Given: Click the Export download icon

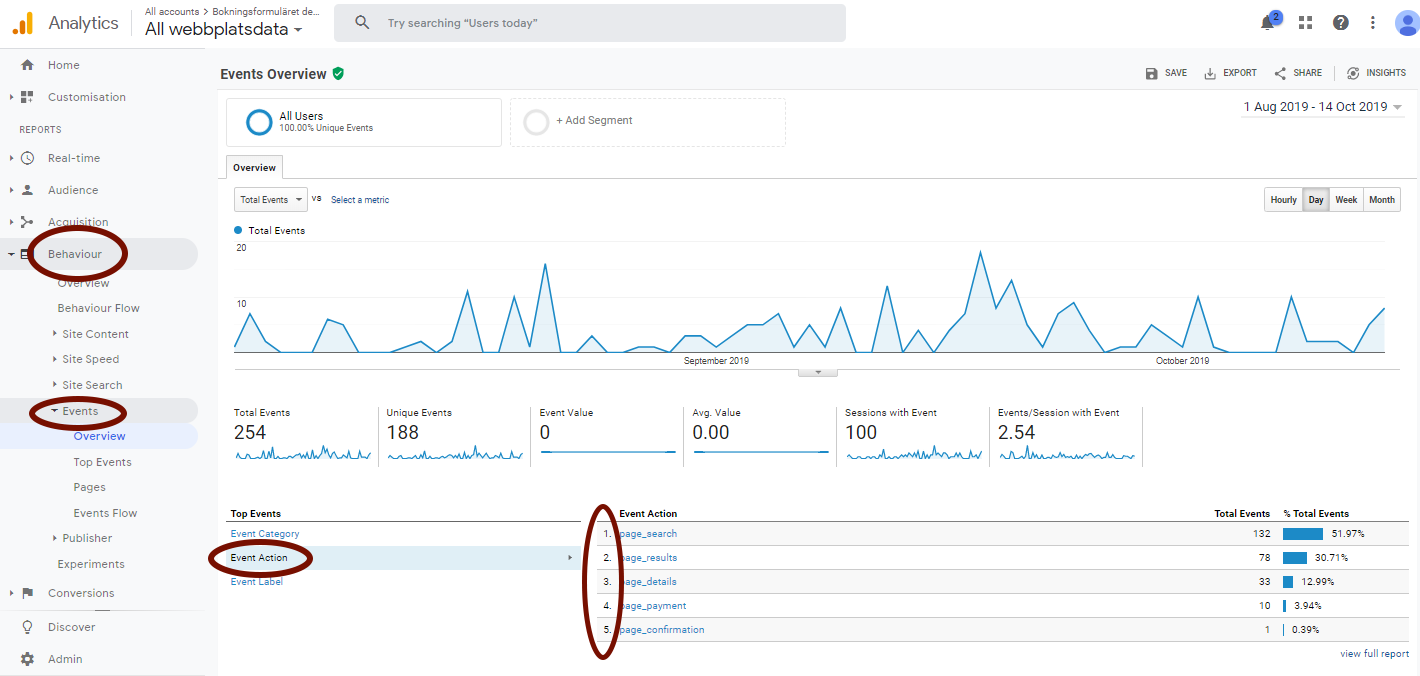Looking at the screenshot, I should [1210, 73].
